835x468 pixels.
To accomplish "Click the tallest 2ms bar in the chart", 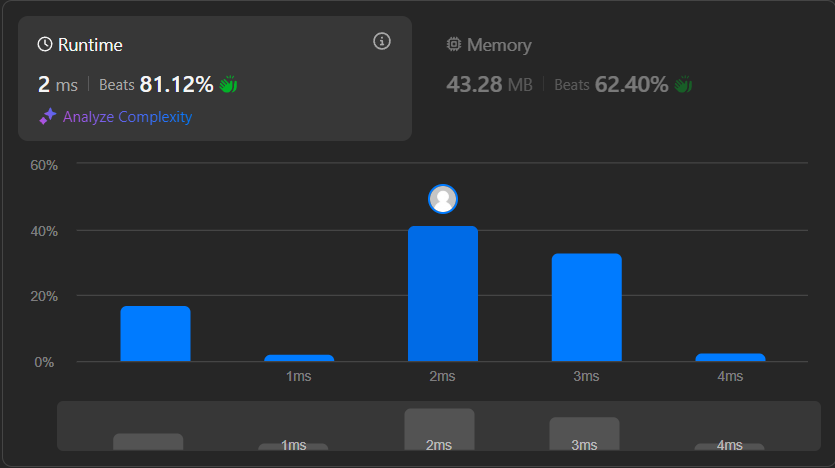I will click(442, 294).
